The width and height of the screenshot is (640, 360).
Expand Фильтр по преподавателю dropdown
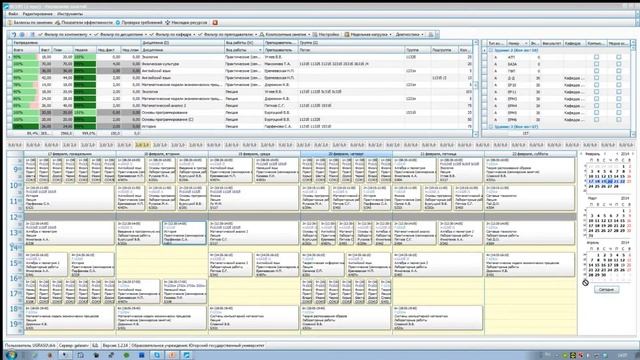click(x=256, y=35)
